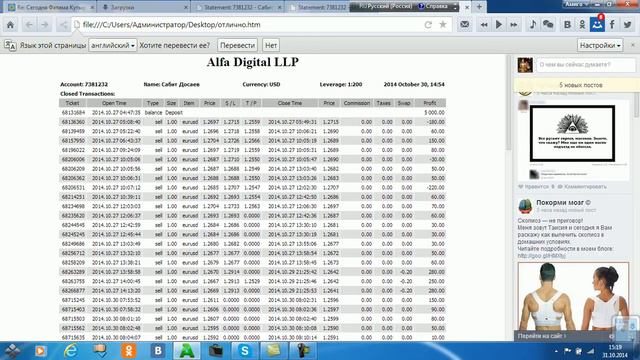The height and width of the screenshot is (360, 640).
Task: Open the blog link under scoliosis post
Action: [x=541, y=256]
